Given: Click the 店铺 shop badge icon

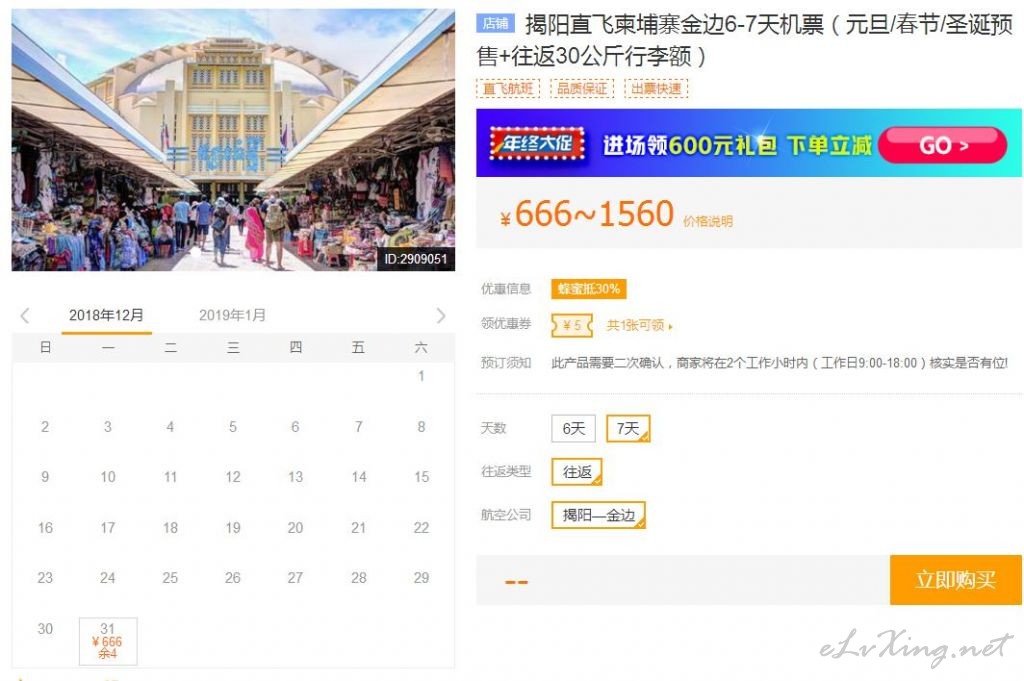Looking at the screenshot, I should coord(495,24).
